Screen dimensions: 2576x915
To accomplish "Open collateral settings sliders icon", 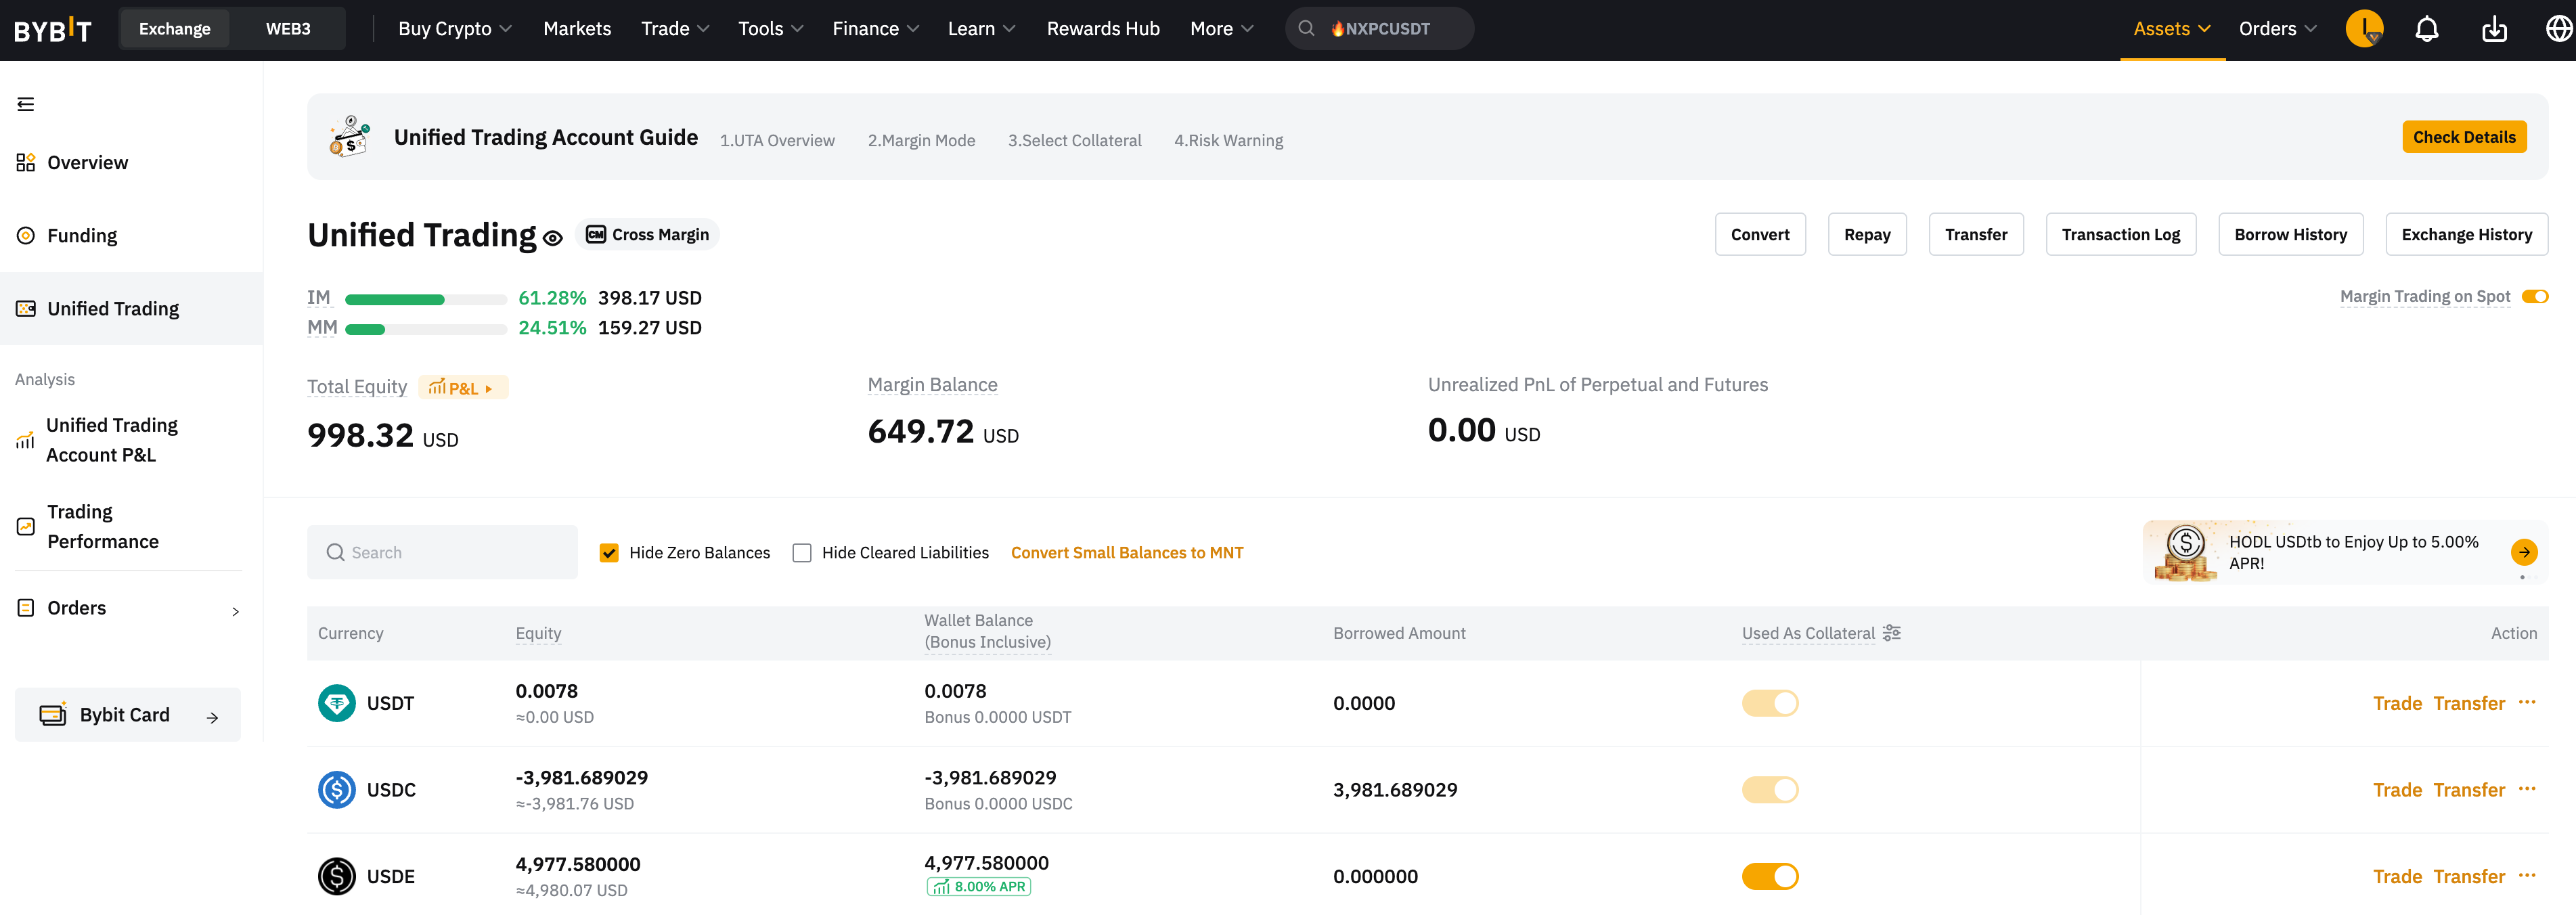I will [x=1891, y=633].
